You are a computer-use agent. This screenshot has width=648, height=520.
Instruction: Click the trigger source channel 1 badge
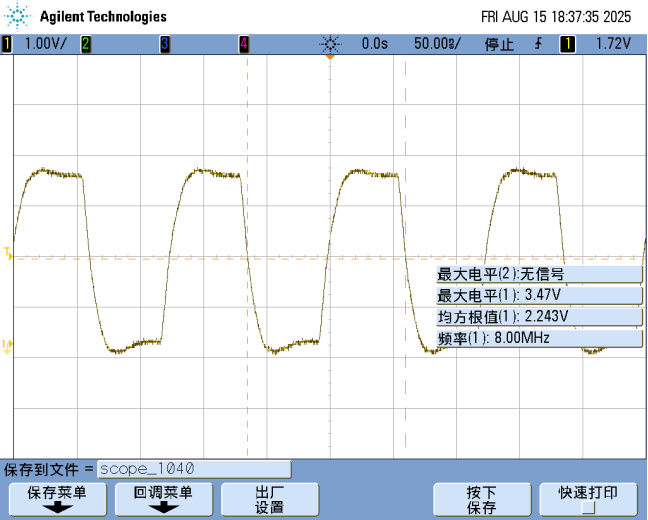pos(567,44)
